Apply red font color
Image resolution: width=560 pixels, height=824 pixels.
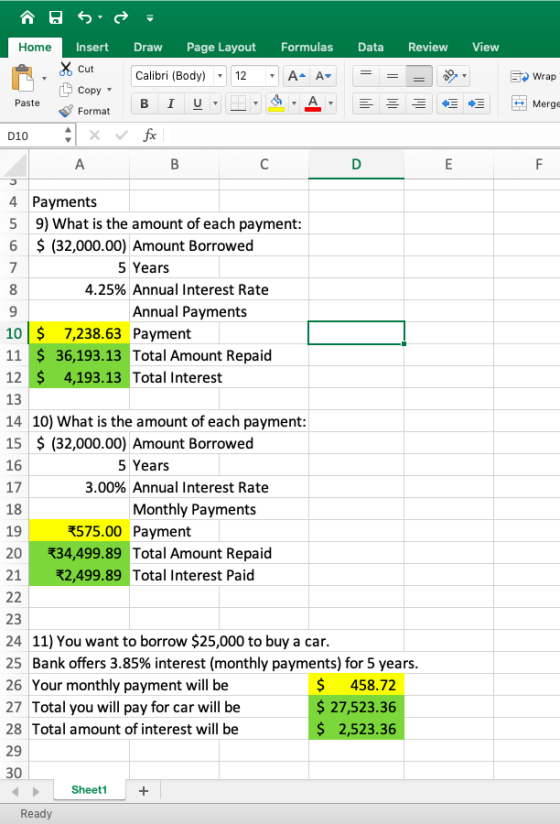point(313,104)
